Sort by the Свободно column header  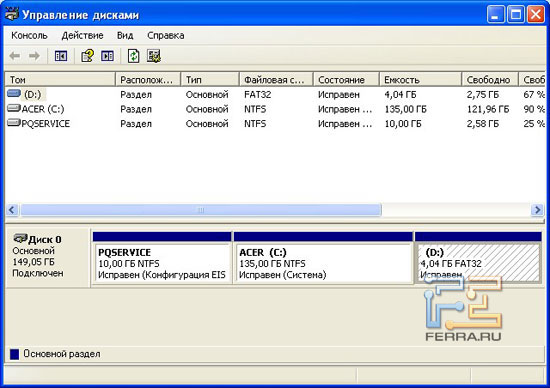[490, 80]
